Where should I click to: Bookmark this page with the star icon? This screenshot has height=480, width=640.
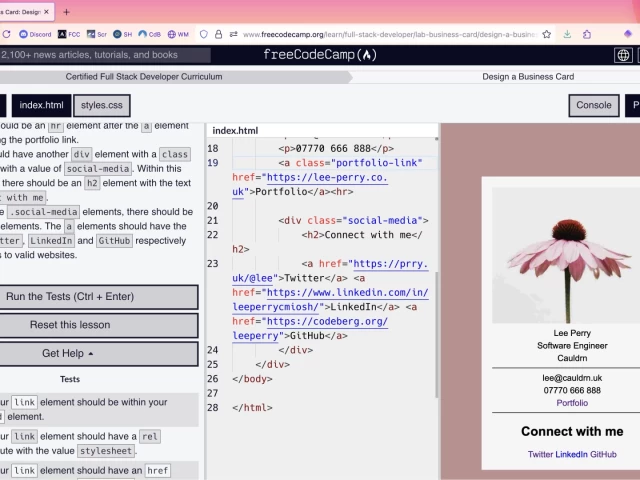pyautogui.click(x=547, y=34)
